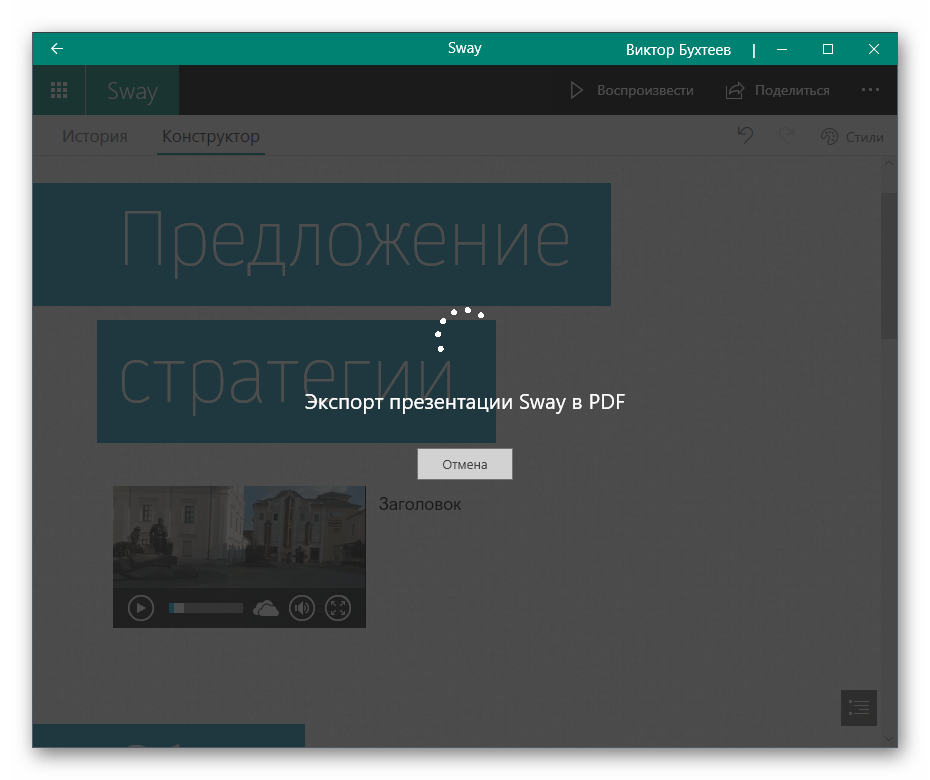
Task: Open the navigation list icon bottom right
Action: point(858,707)
